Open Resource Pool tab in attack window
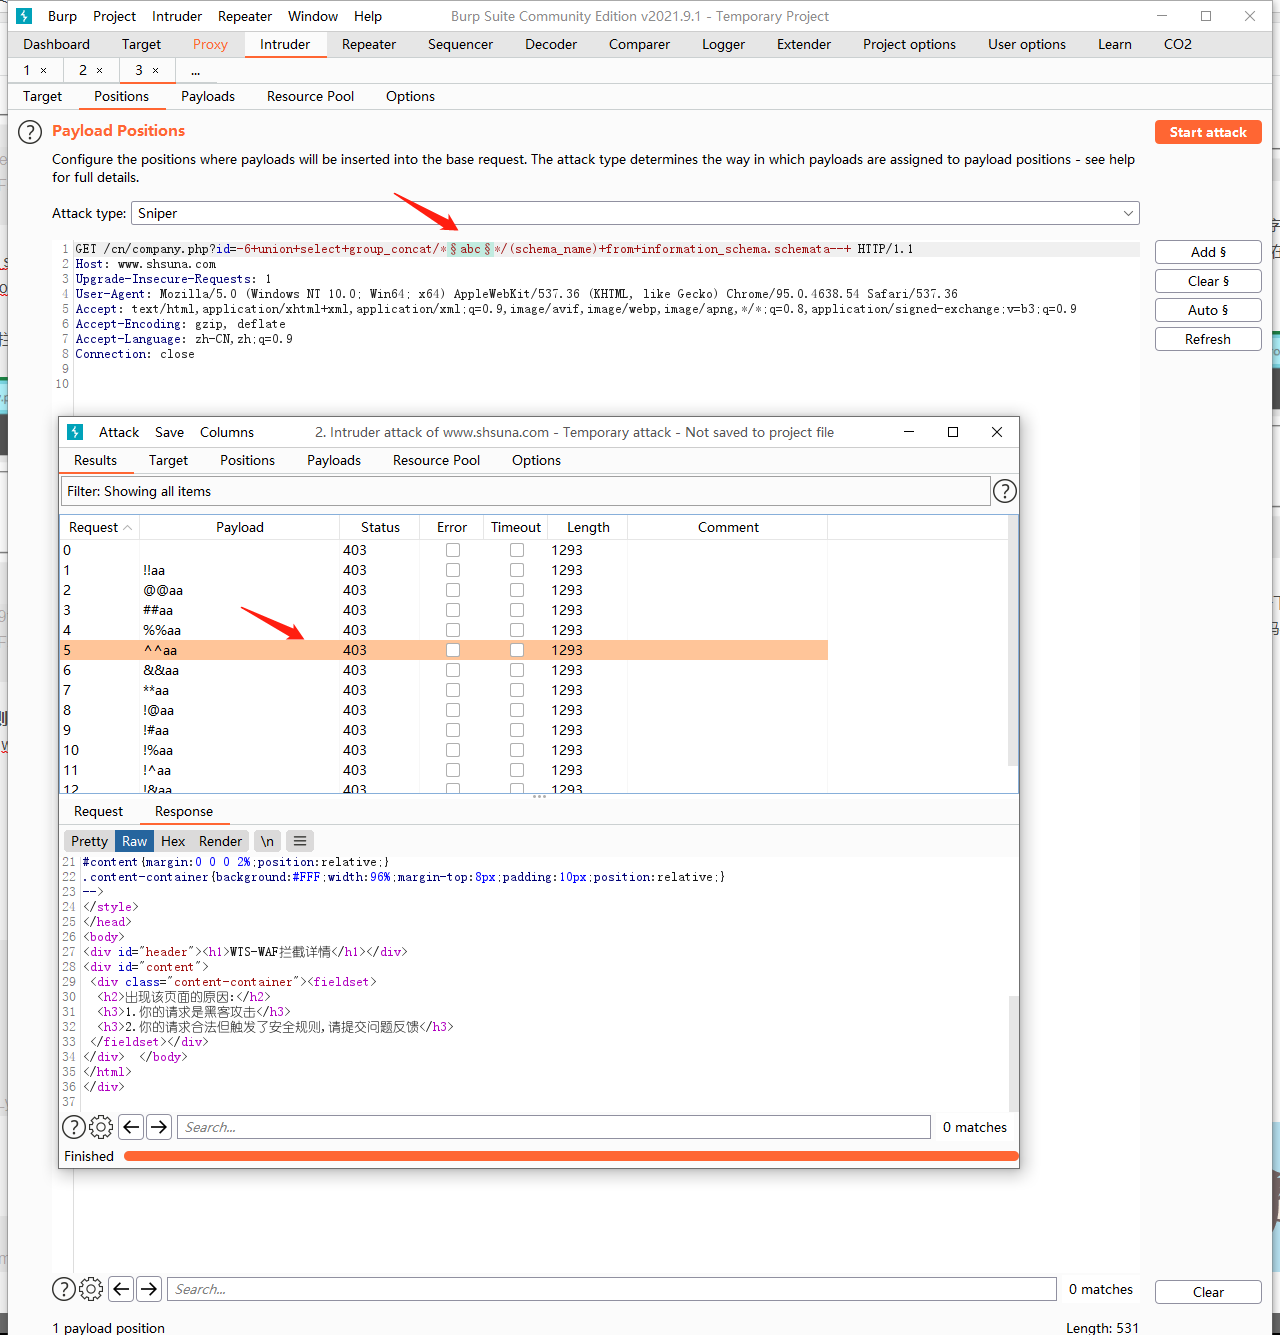Image resolution: width=1280 pixels, height=1335 pixels. [436, 460]
